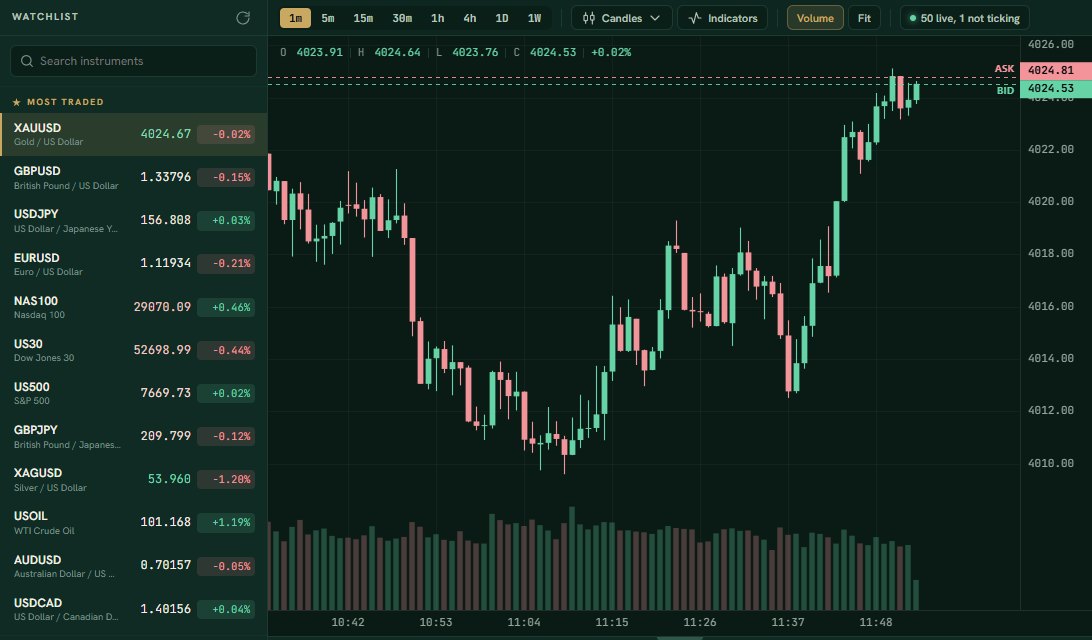
Task: Focus the Search instruments field
Action: pyautogui.click(x=134, y=61)
